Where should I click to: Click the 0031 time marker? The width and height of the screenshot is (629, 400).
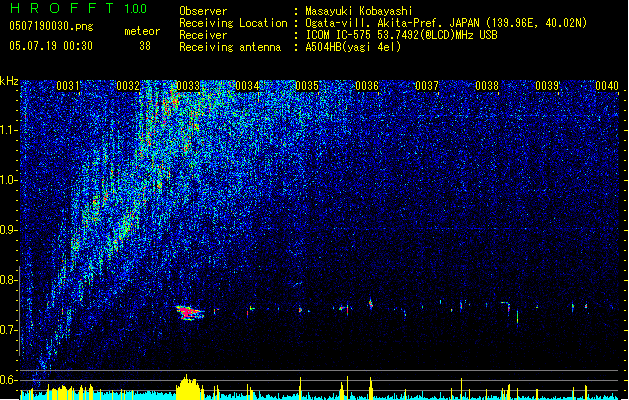[67, 86]
